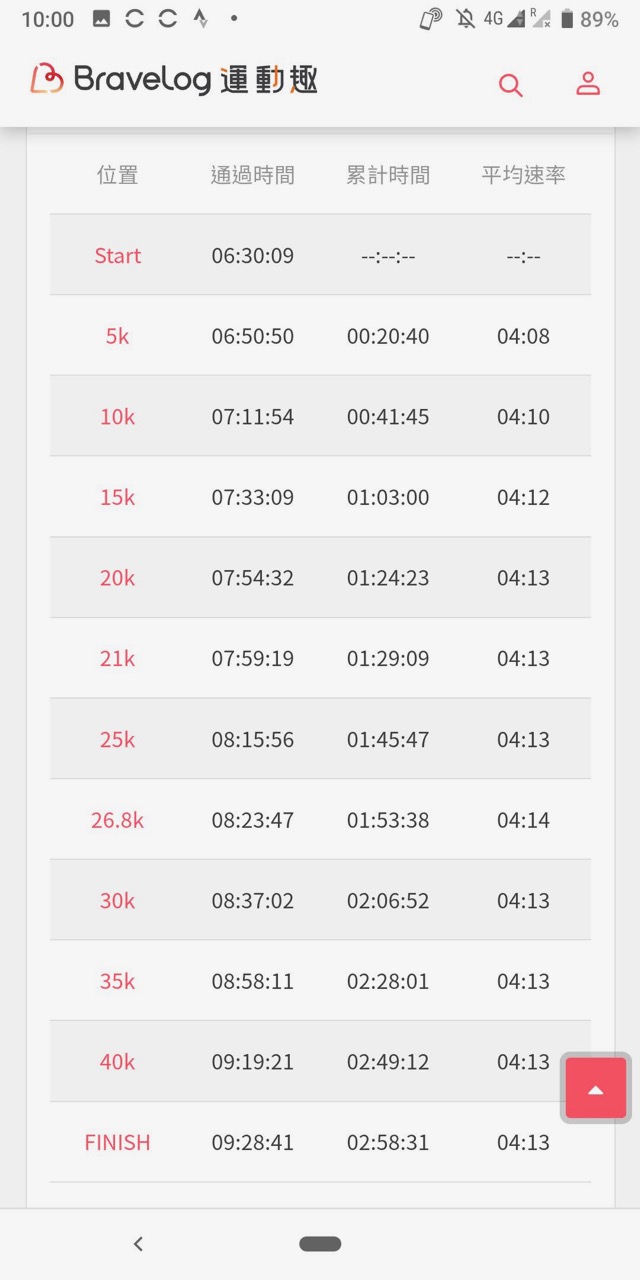Tap the Bravelog logo
This screenshot has height=1280, width=640.
click(174, 80)
